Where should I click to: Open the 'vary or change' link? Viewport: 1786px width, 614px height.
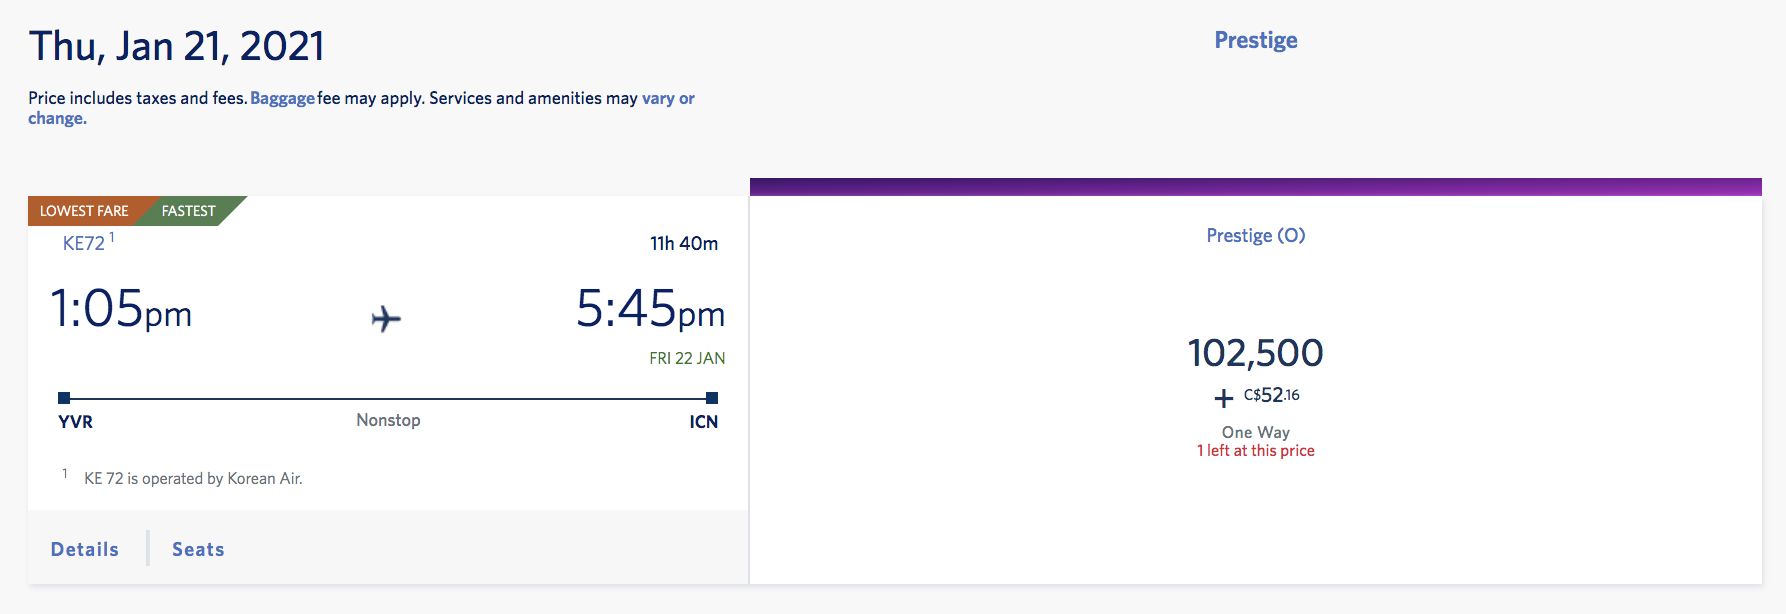(x=361, y=108)
